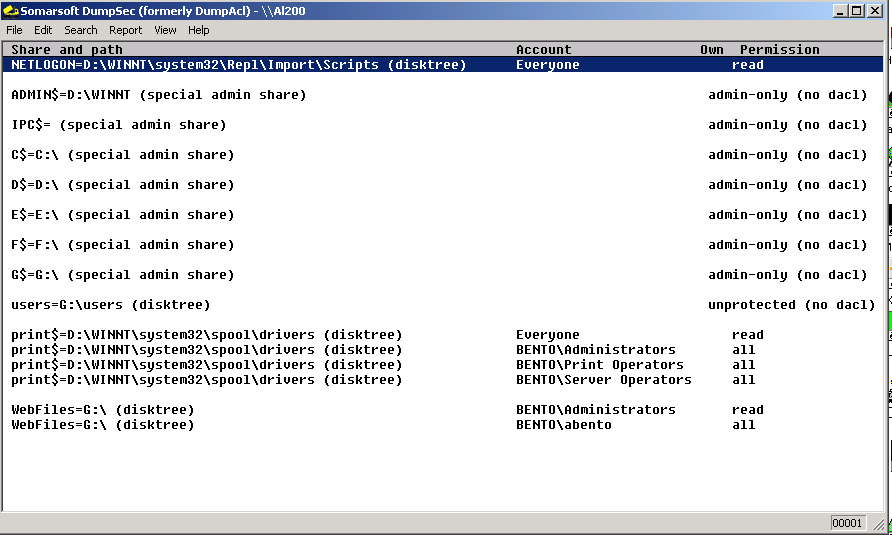Maximize the DumpSec window
Screen dimensions: 892x535
(857, 10)
